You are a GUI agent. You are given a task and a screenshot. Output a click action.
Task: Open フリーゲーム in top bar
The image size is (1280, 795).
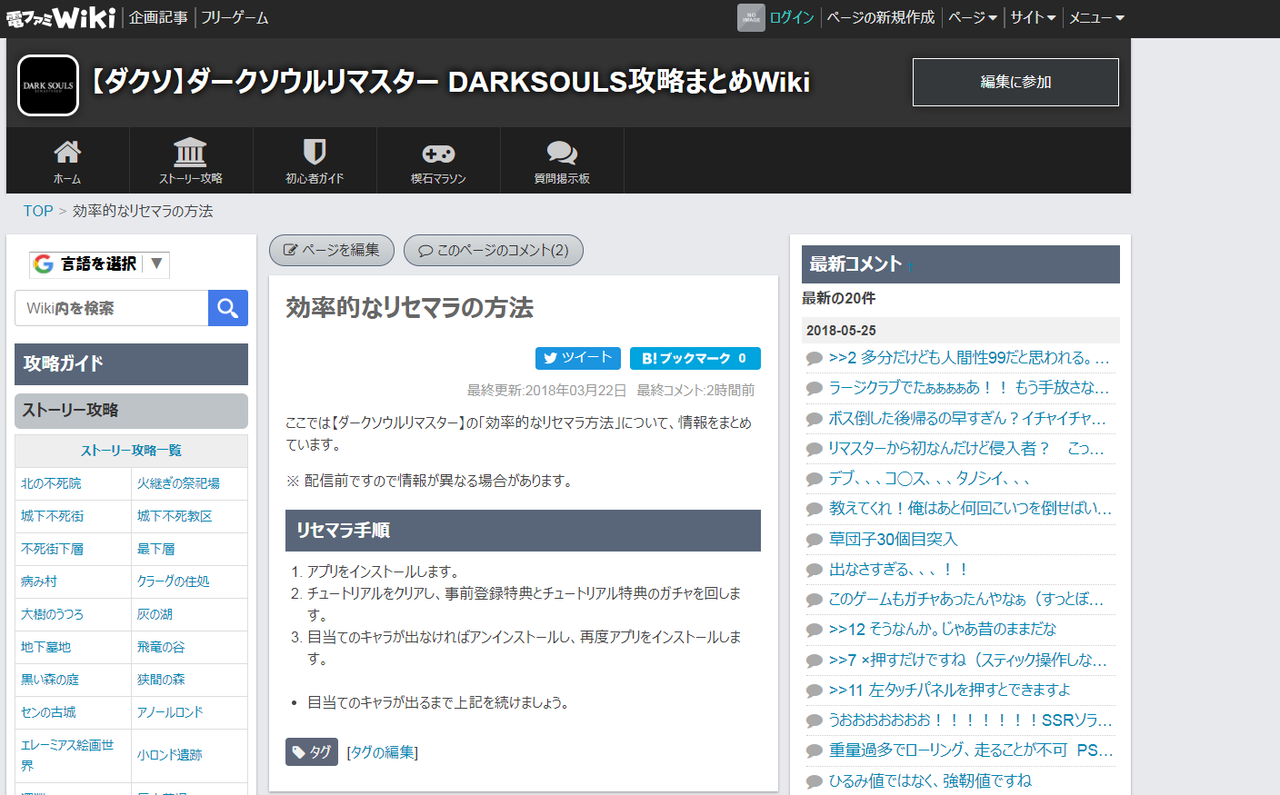(235, 17)
